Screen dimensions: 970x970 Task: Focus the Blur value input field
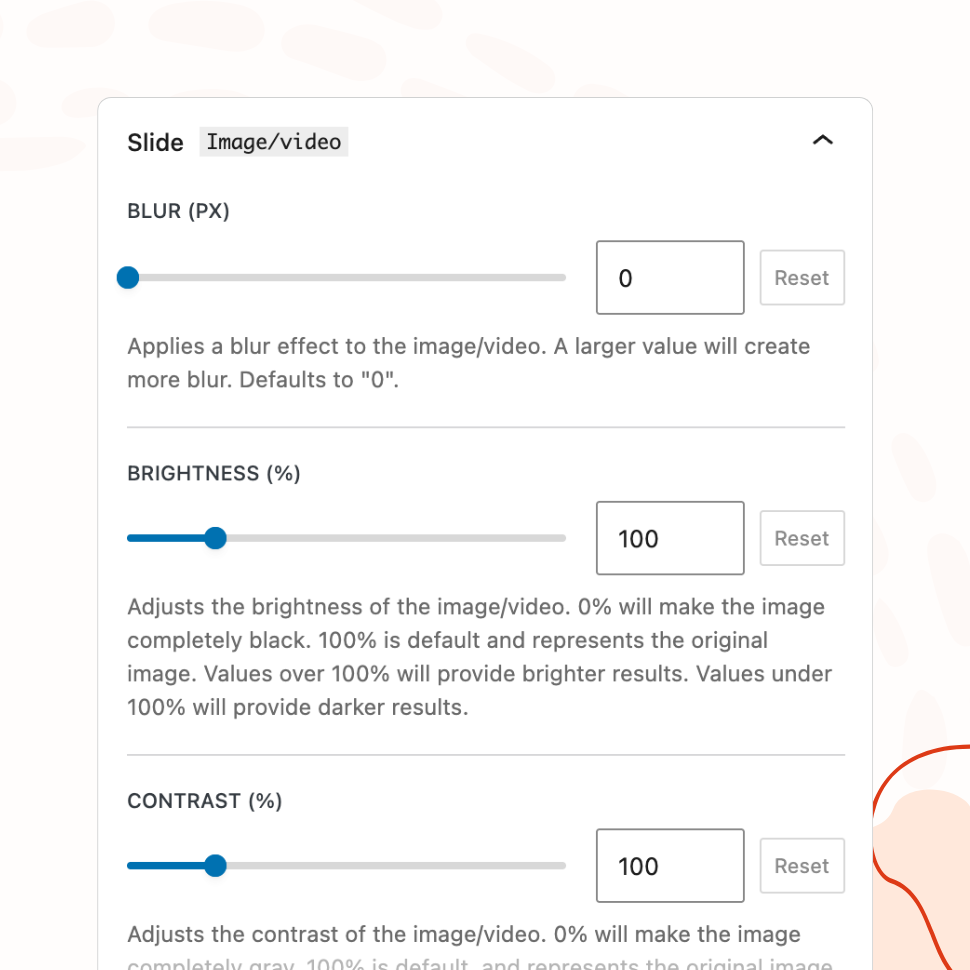pyautogui.click(x=670, y=278)
